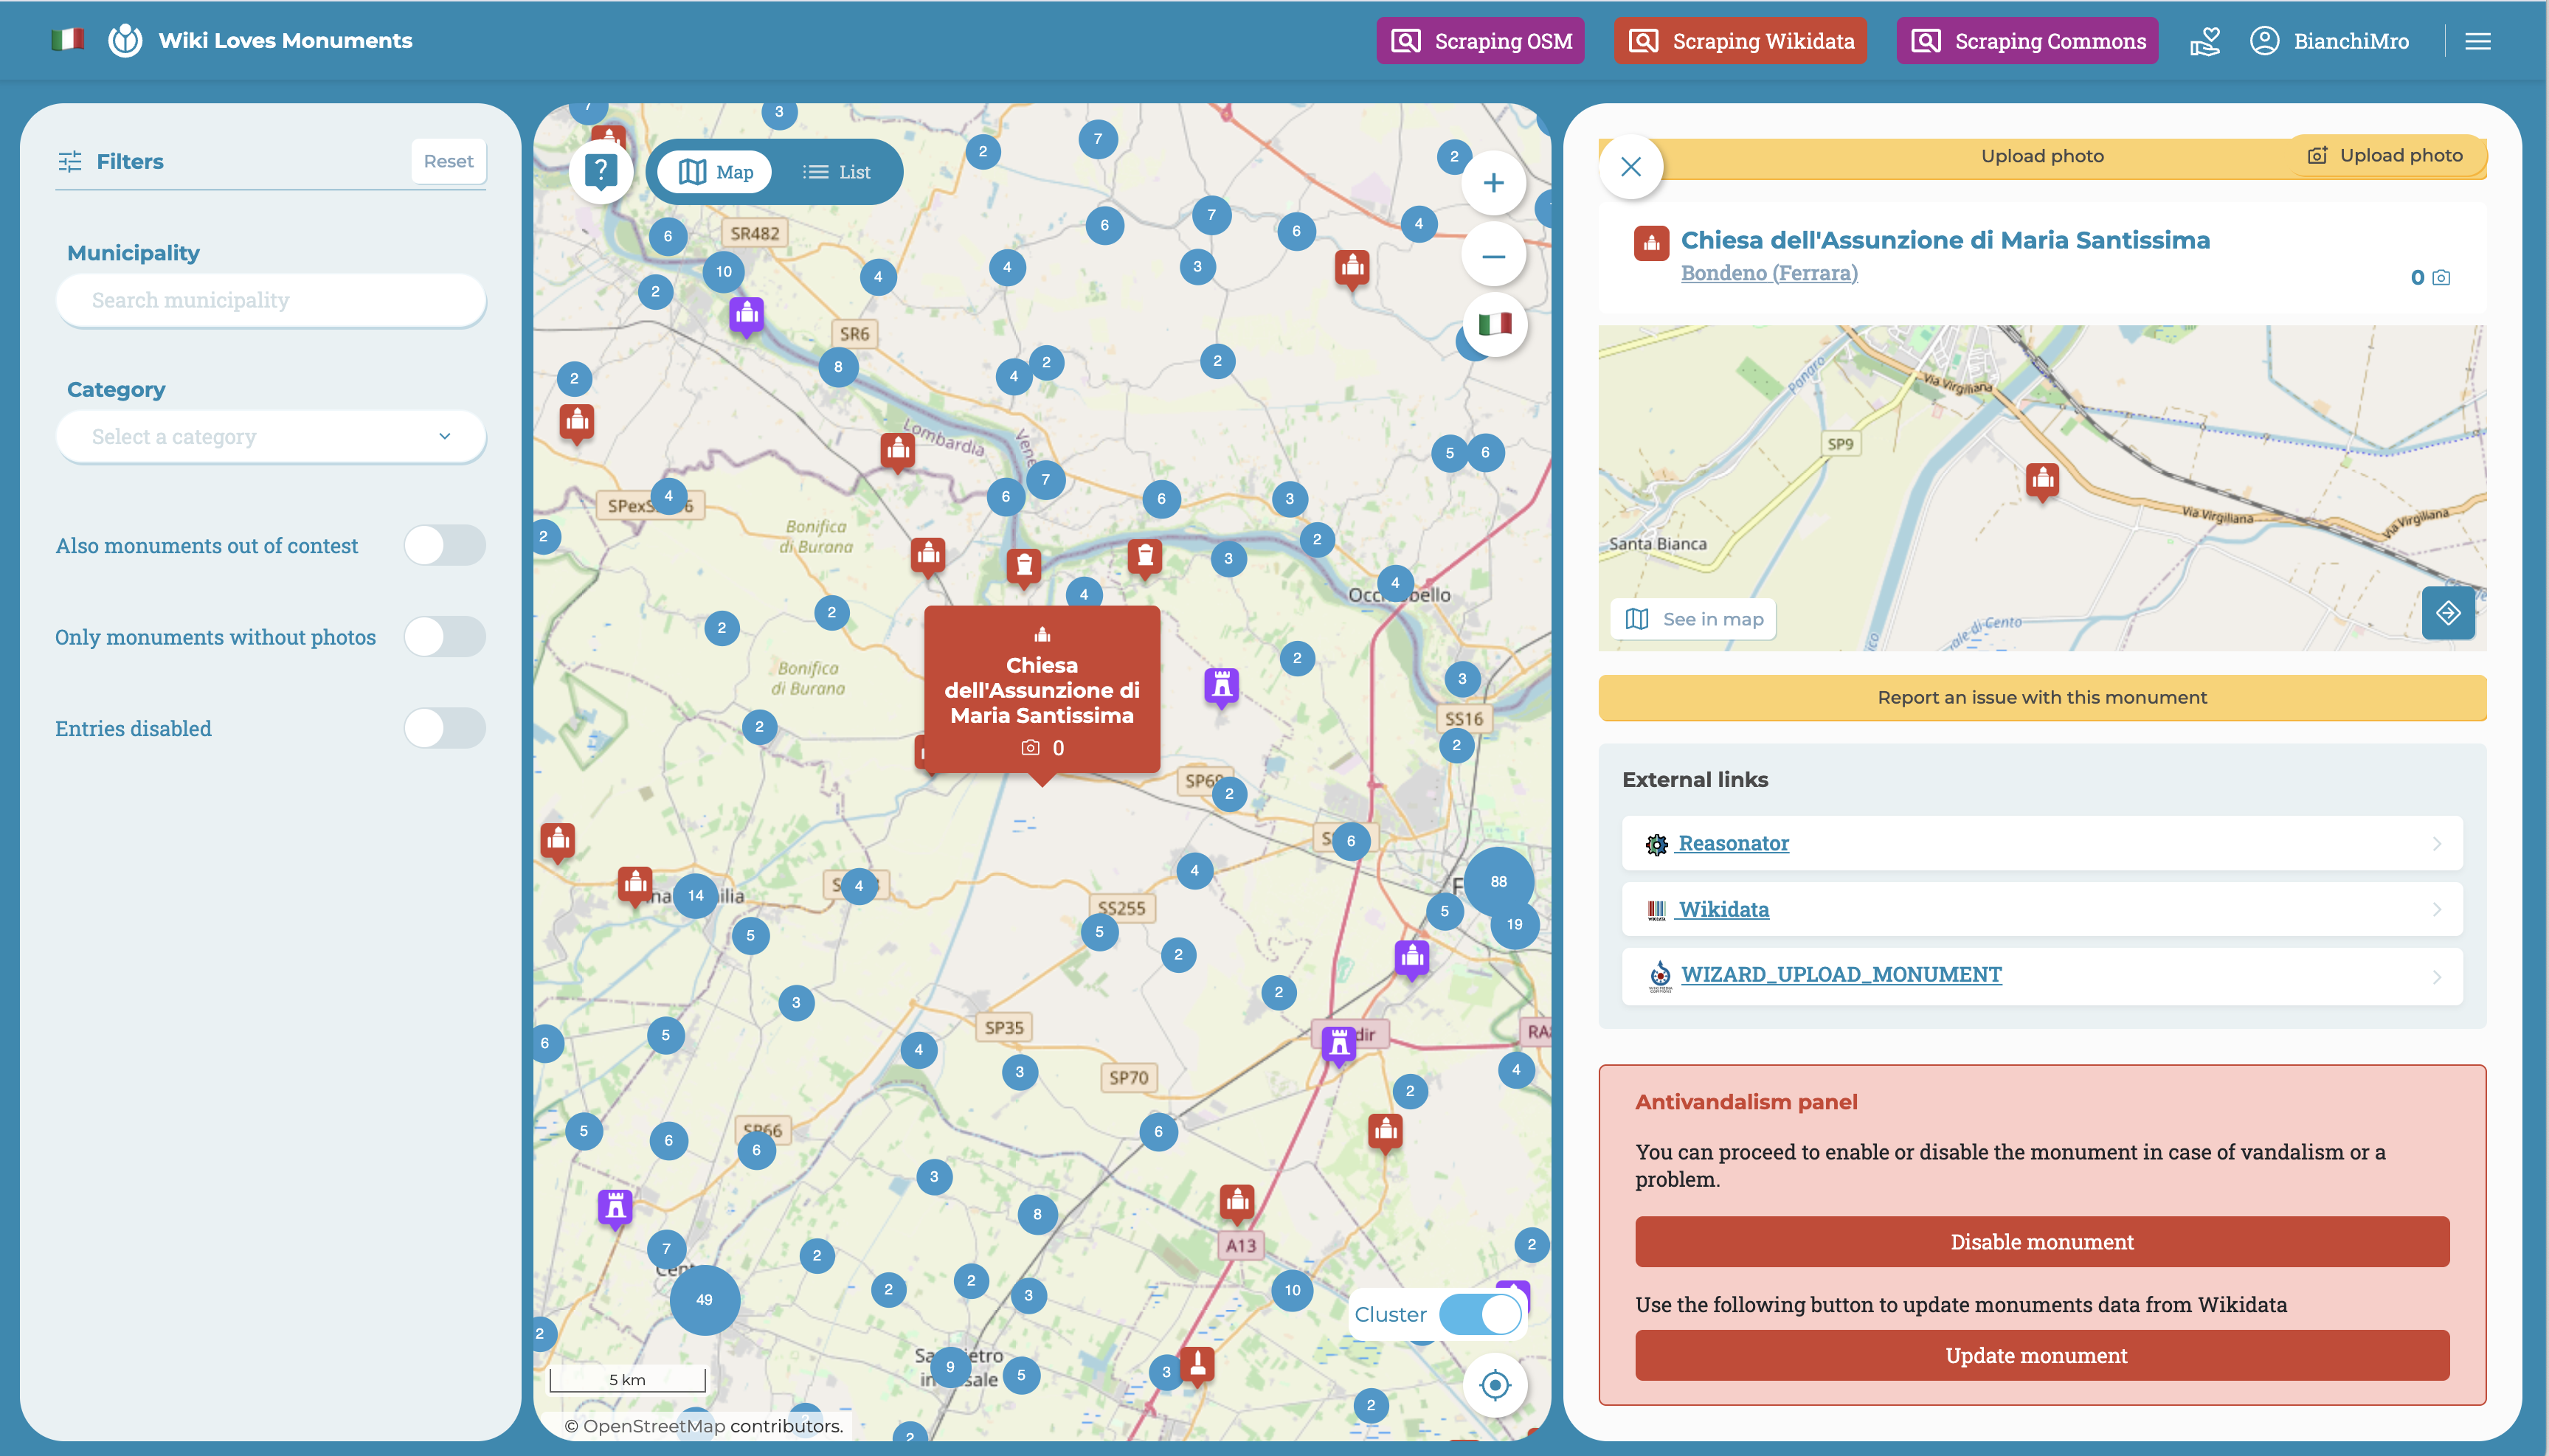The height and width of the screenshot is (1456, 2549).
Task: Select the Map view tab
Action: [x=716, y=172]
